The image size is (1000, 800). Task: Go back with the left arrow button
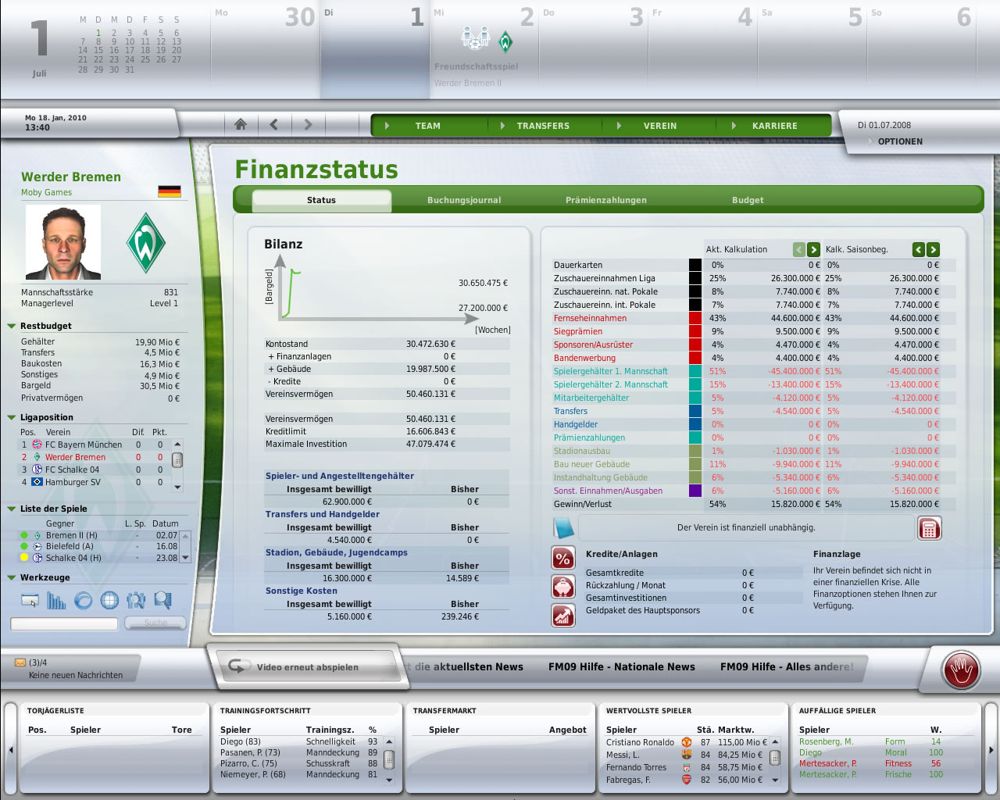tap(274, 125)
